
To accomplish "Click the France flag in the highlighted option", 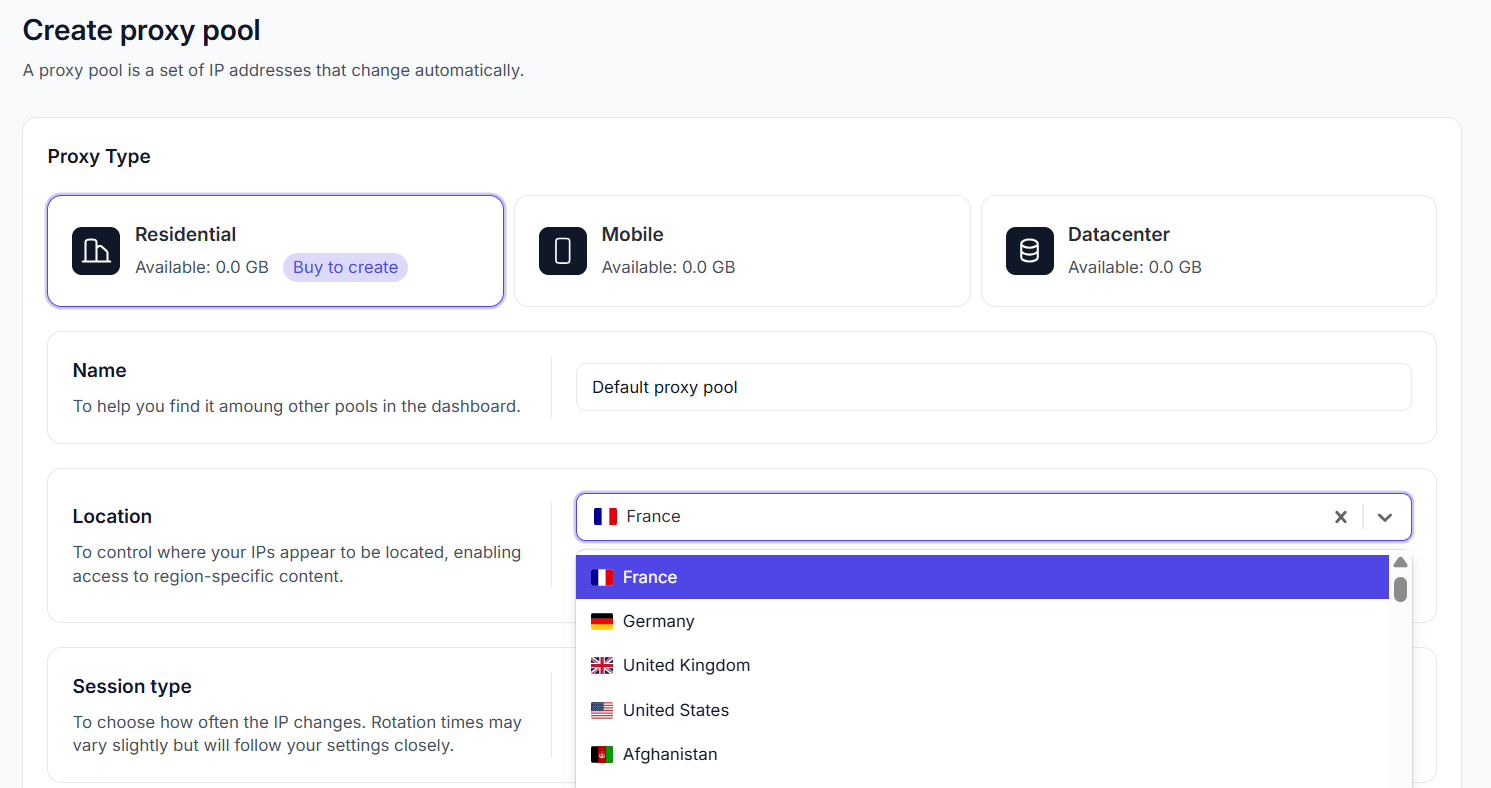I will click(602, 578).
